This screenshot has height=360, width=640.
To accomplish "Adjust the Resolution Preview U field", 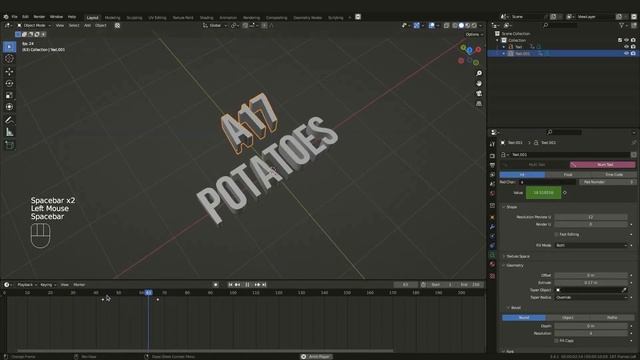I will 591,217.
